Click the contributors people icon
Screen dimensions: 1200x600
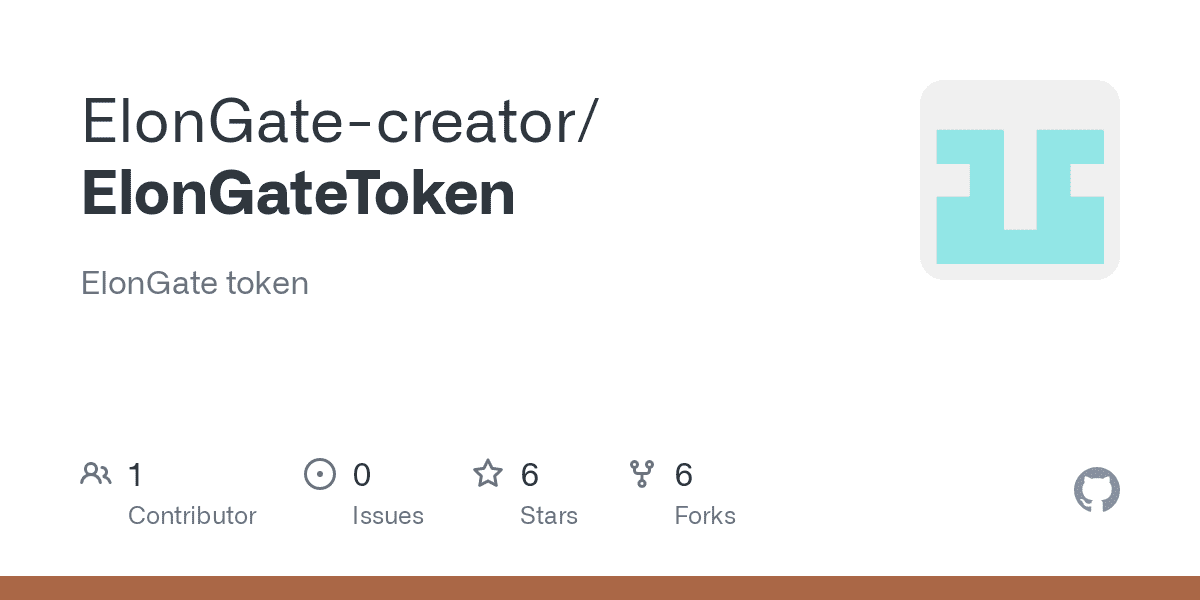tap(96, 474)
